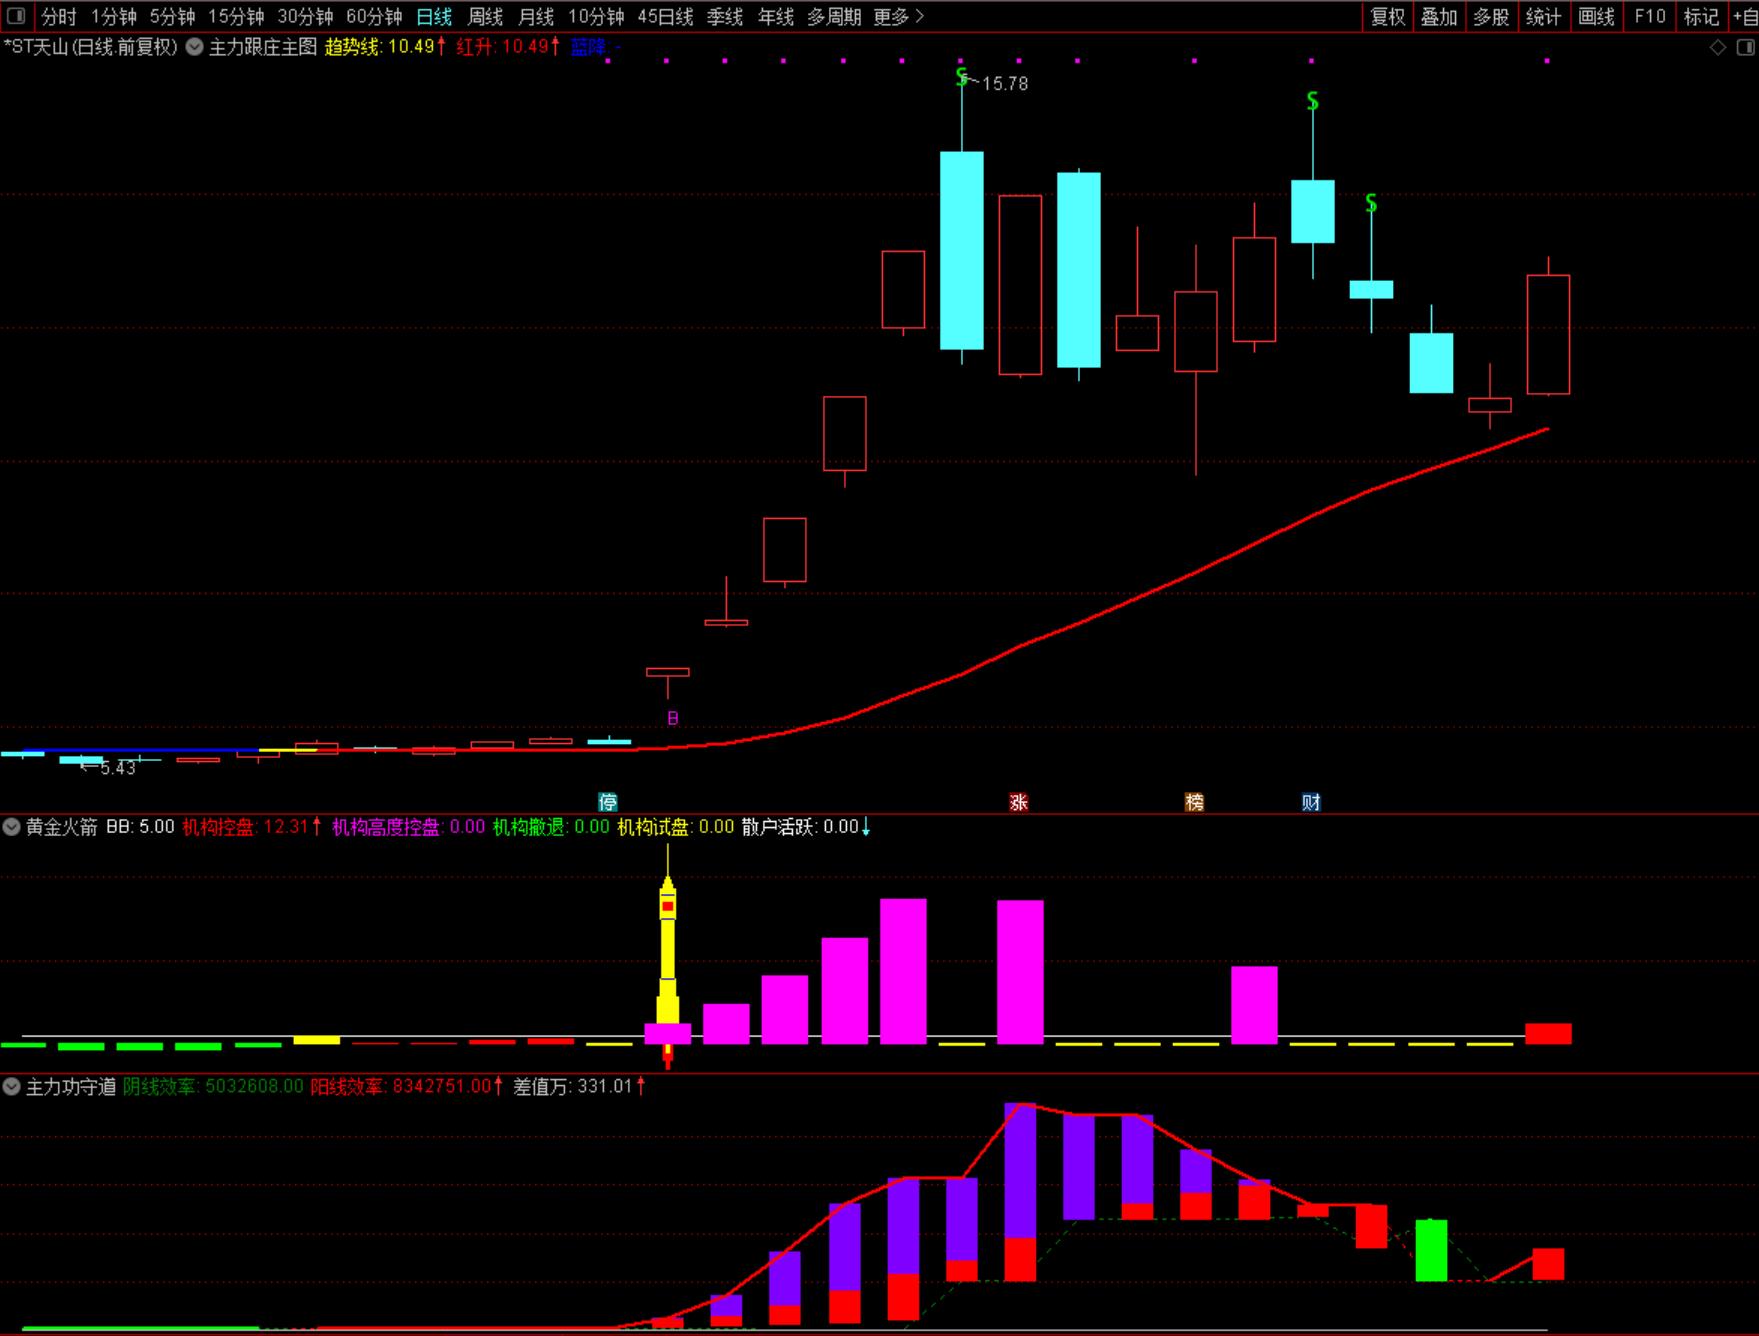Click the 停 event marker icon

pyautogui.click(x=608, y=802)
